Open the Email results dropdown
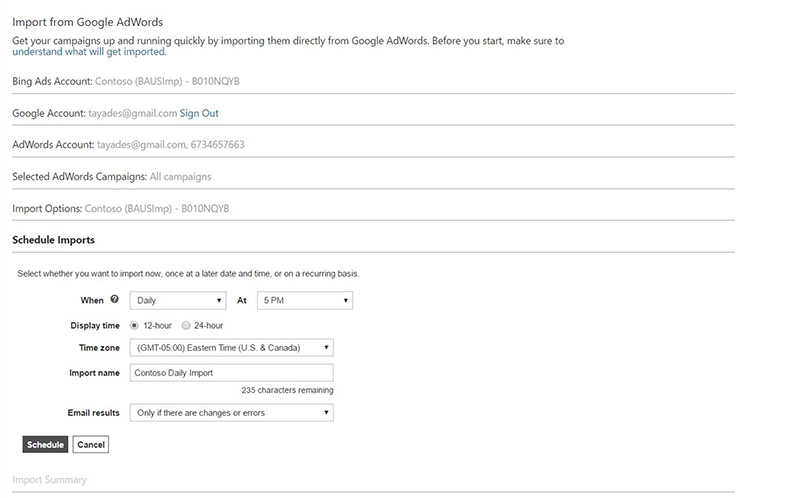Viewport: 800px width, 498px height. 231,412
